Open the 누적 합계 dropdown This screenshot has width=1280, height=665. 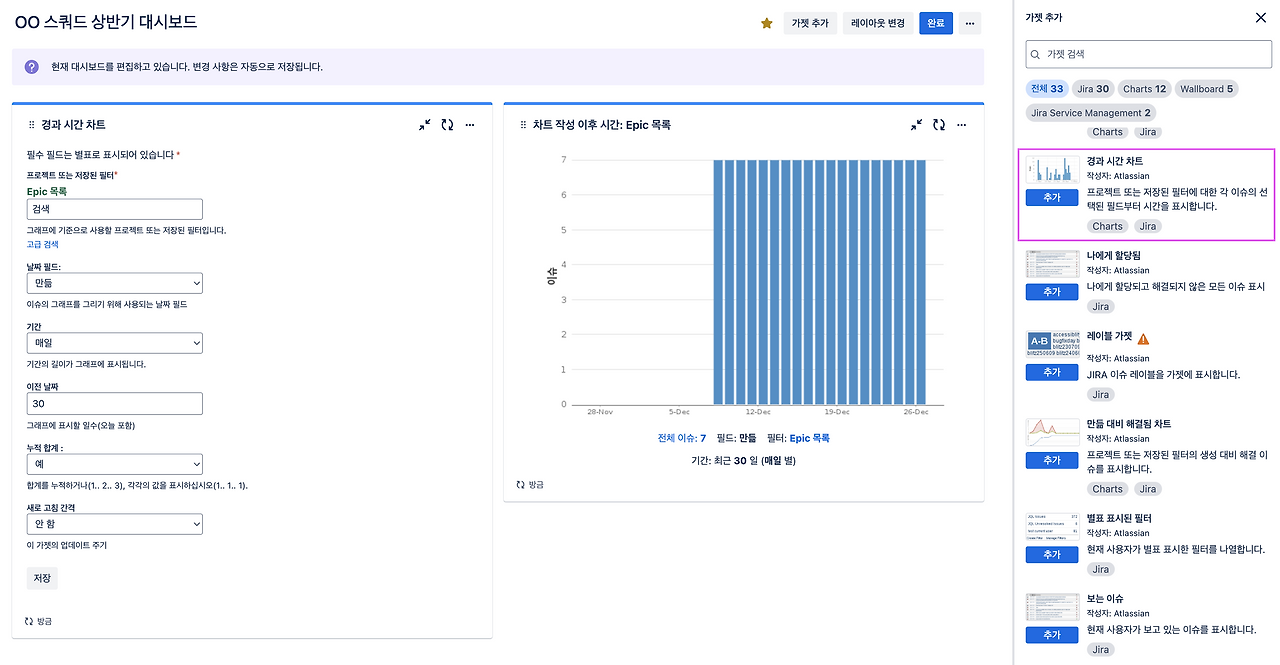click(115, 464)
